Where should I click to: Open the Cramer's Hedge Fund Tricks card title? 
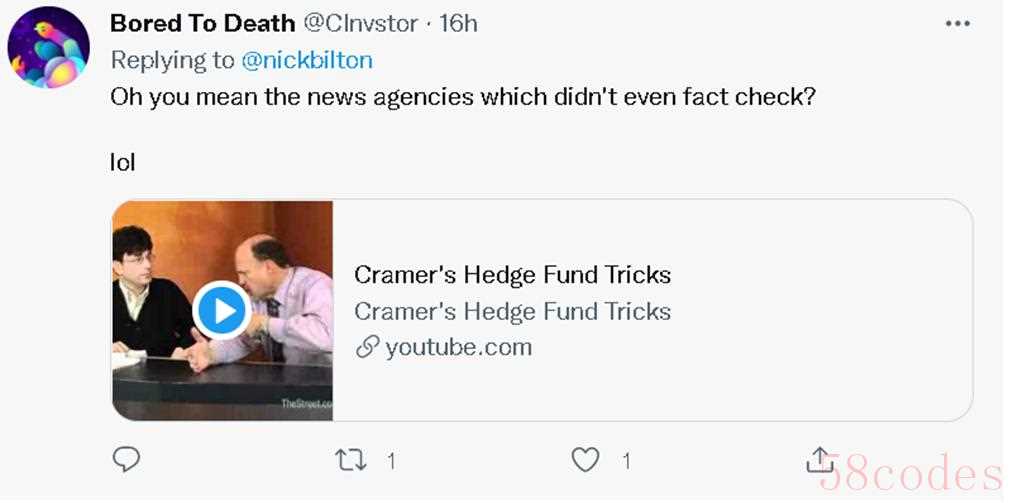tap(512, 275)
